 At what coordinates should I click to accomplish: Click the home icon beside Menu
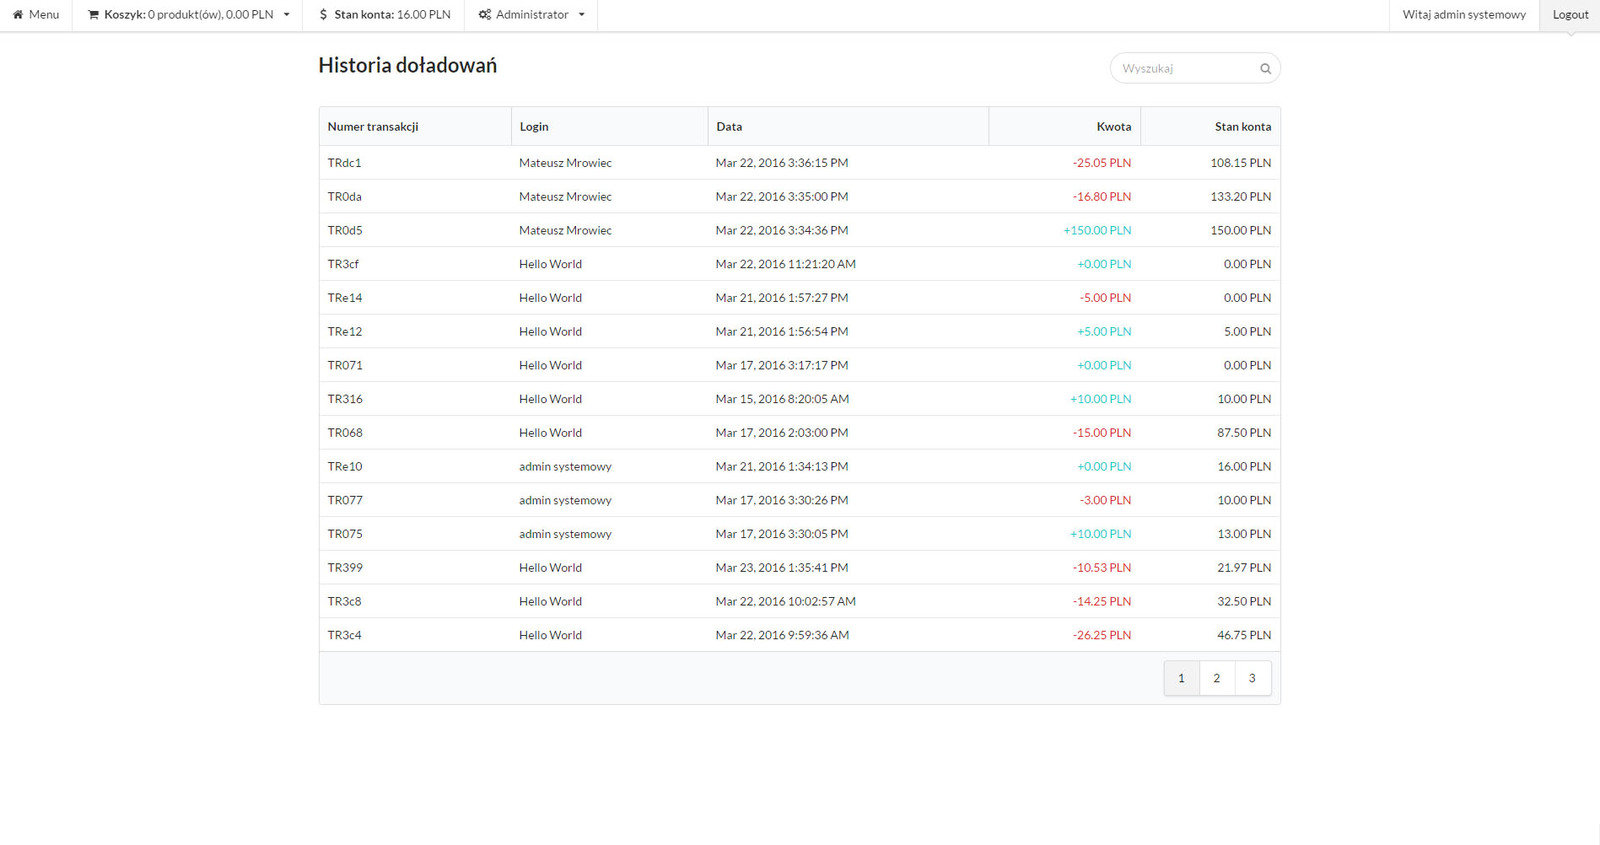[x=18, y=15]
